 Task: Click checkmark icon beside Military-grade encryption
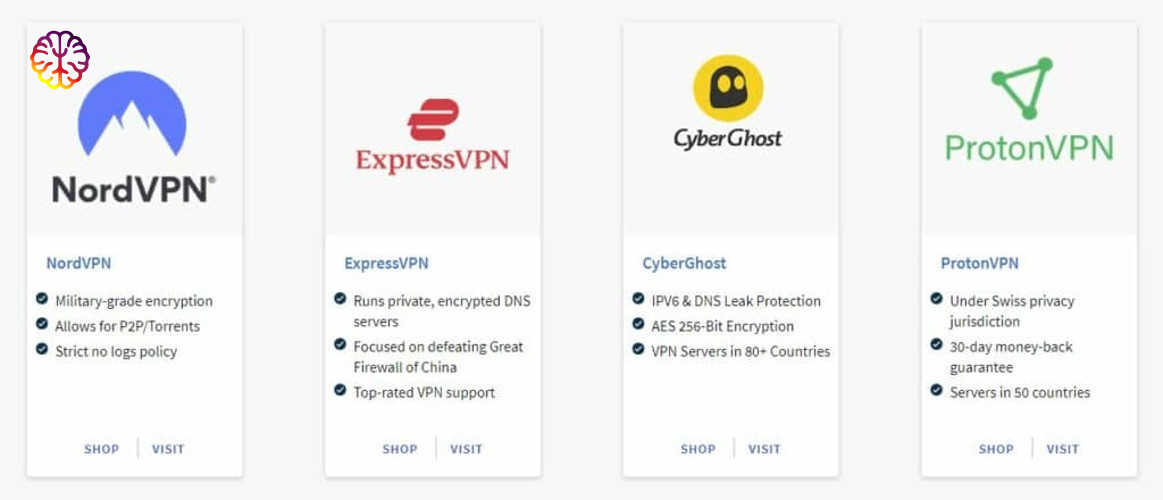coord(42,299)
